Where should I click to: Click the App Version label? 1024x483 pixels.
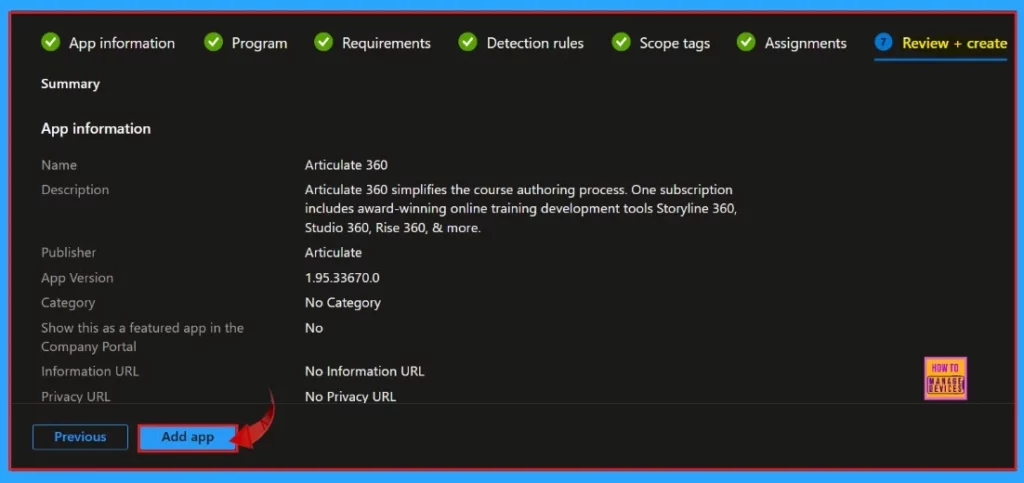[77, 277]
